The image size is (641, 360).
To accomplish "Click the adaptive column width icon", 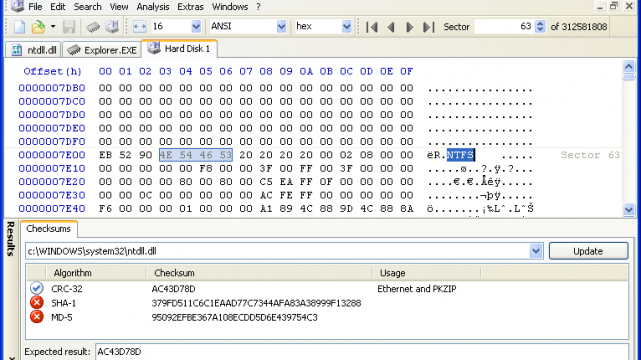I will [139, 27].
